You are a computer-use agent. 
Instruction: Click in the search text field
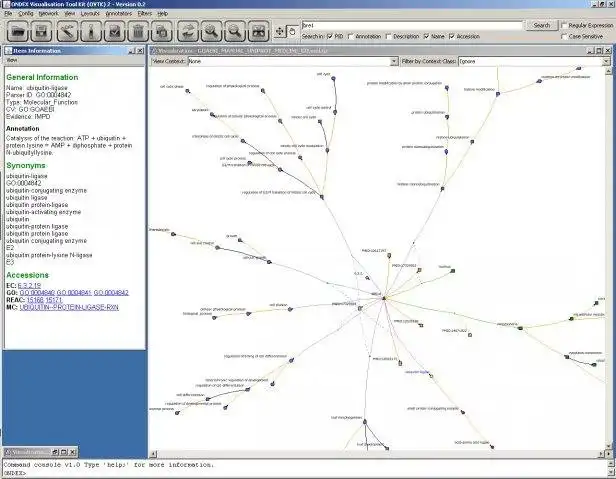(412, 25)
